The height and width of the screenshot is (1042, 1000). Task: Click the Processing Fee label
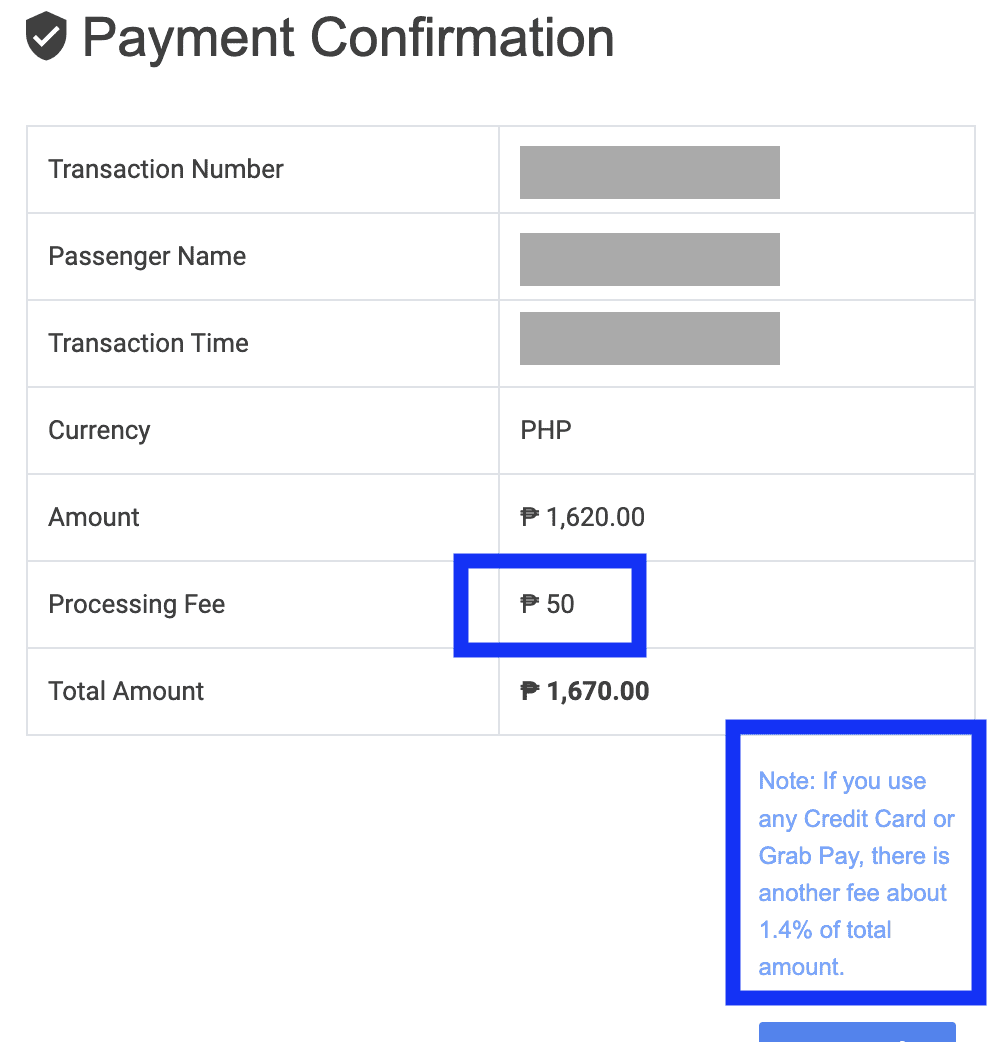pos(137,604)
